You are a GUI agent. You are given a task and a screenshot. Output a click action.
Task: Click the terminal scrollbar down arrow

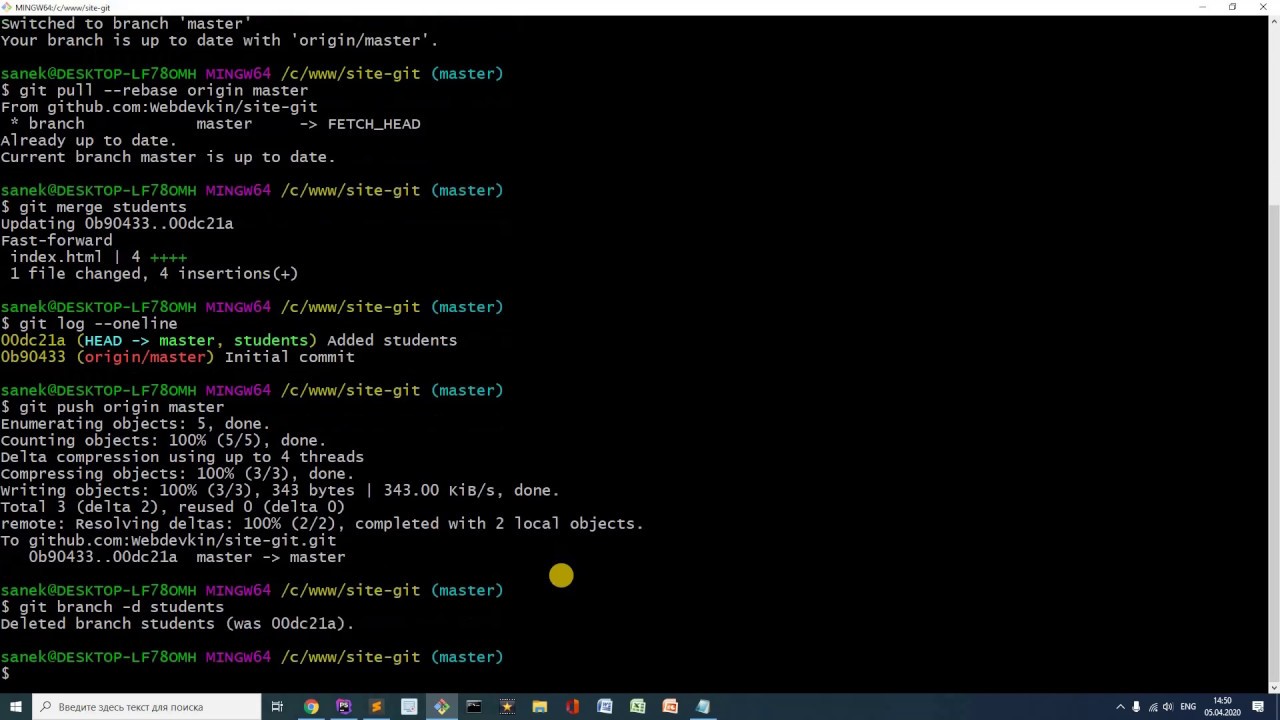click(1274, 687)
